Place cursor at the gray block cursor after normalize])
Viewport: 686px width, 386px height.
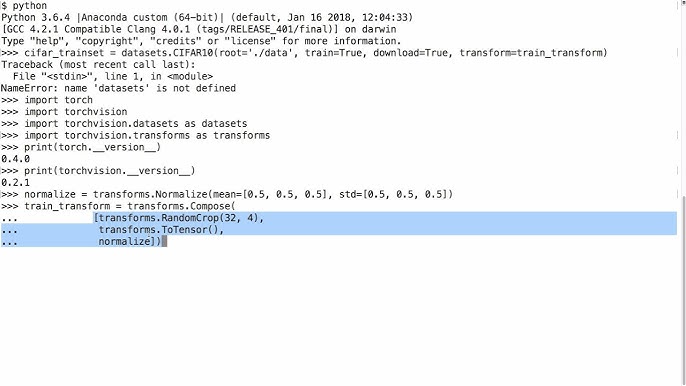164,242
